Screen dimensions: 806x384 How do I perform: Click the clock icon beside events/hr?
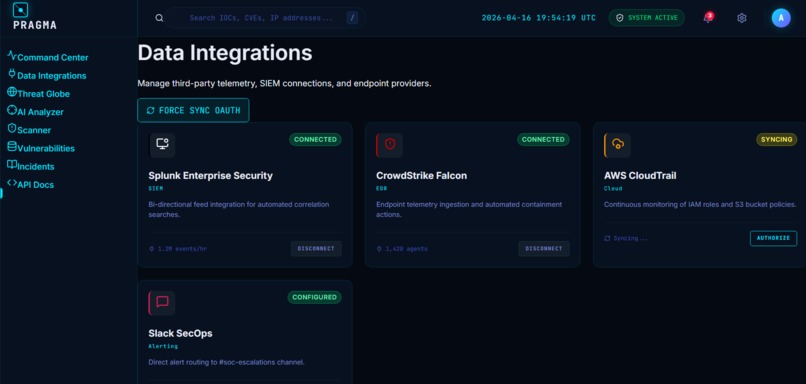(152, 249)
